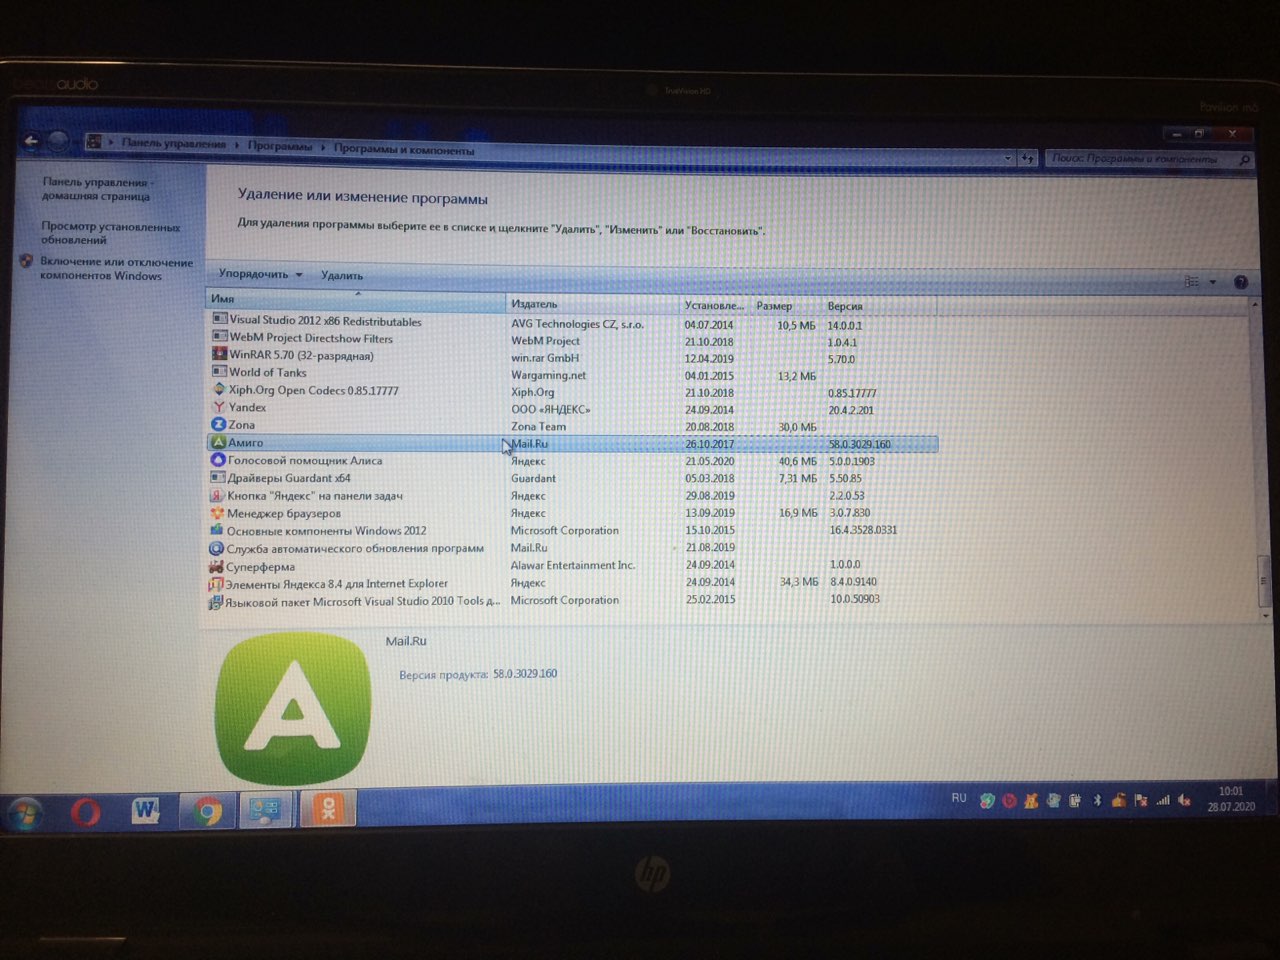Click the Основные компоненты Windows 2012 icon
This screenshot has height=960, width=1280.
coord(216,530)
